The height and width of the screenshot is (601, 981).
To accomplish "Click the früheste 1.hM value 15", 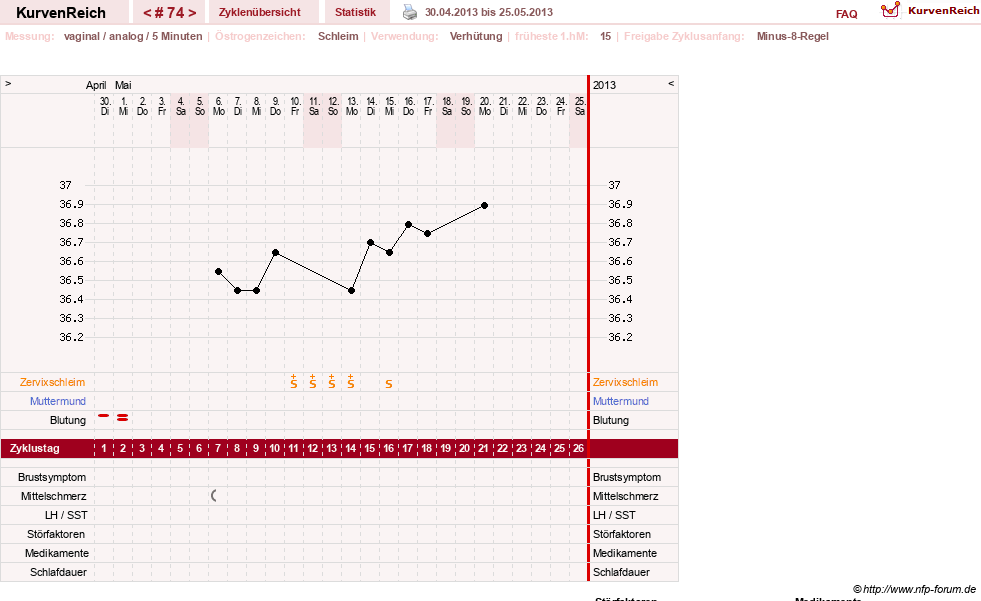I will click(x=606, y=36).
